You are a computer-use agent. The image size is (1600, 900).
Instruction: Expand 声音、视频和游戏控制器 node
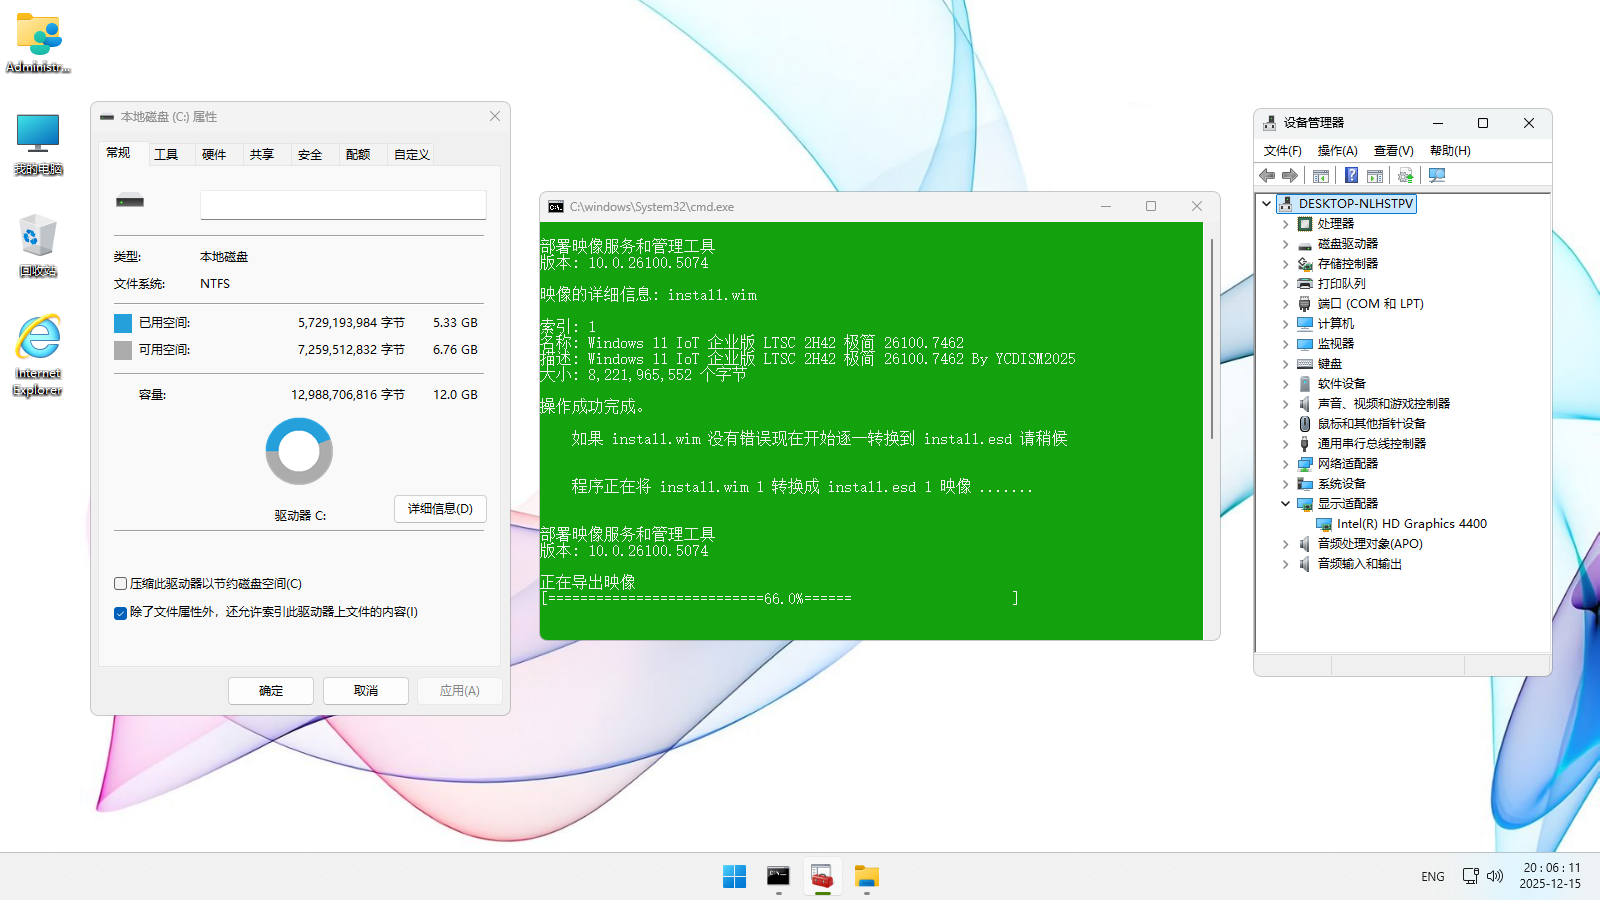coord(1285,404)
